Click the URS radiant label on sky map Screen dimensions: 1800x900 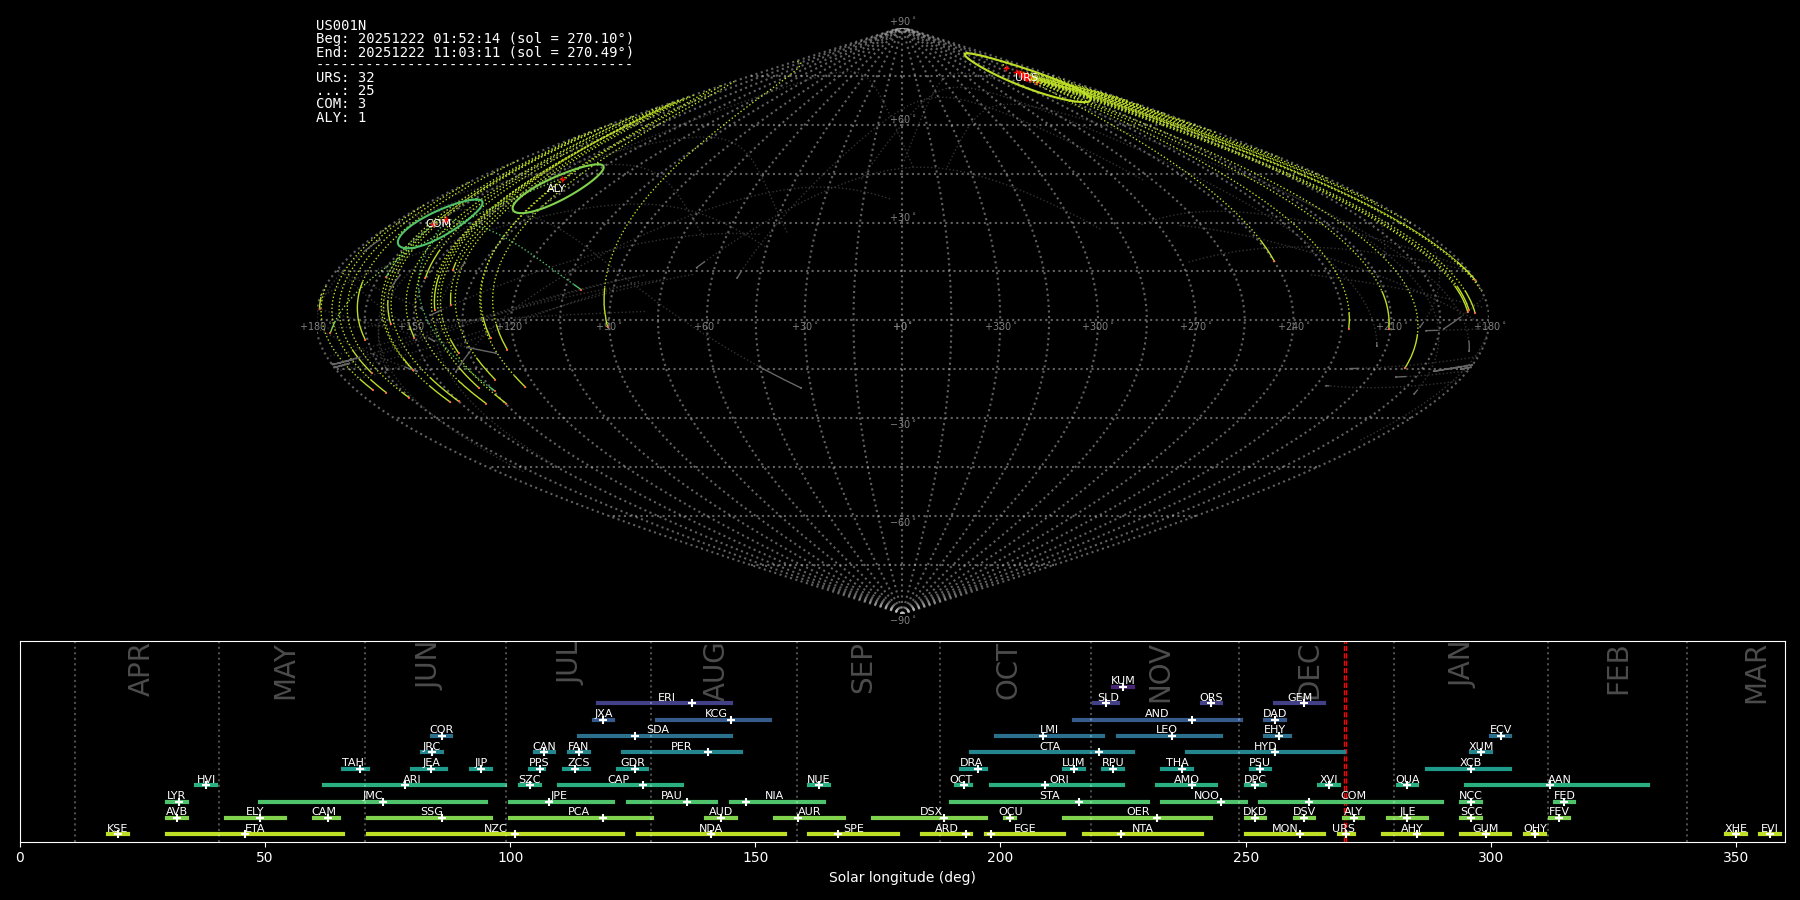(1026, 77)
